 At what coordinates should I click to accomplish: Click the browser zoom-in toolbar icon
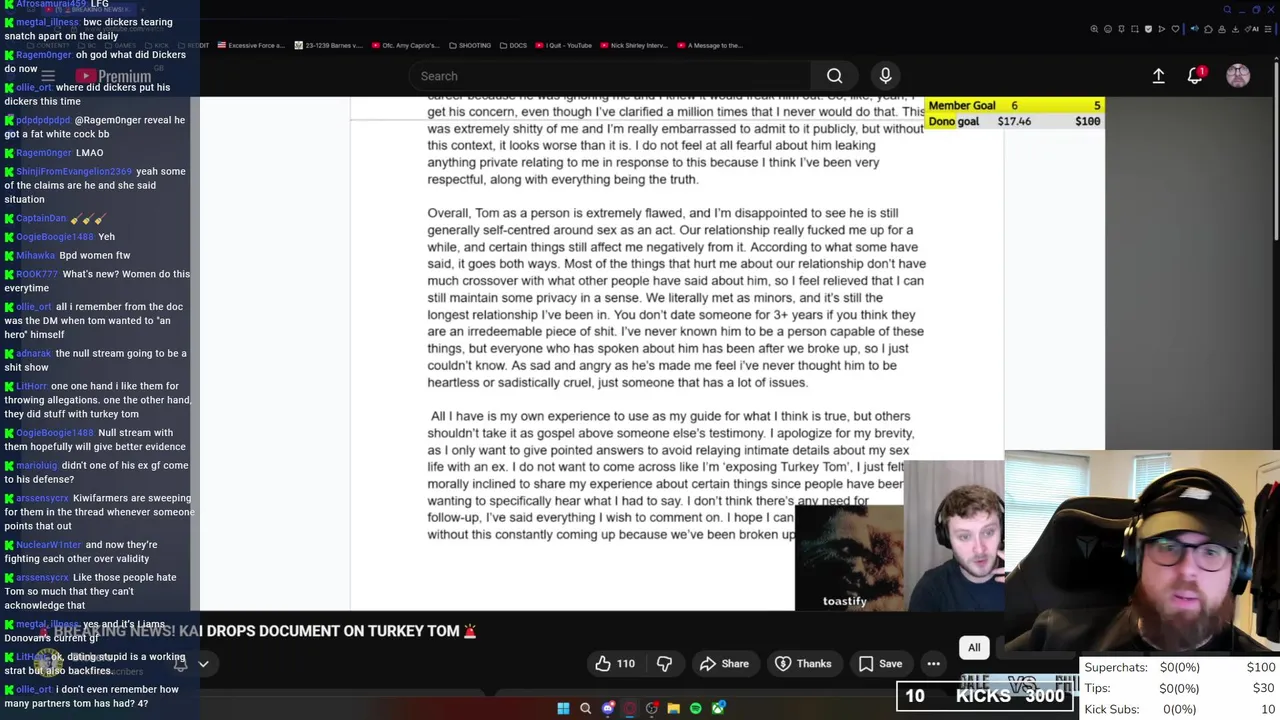(x=1094, y=29)
